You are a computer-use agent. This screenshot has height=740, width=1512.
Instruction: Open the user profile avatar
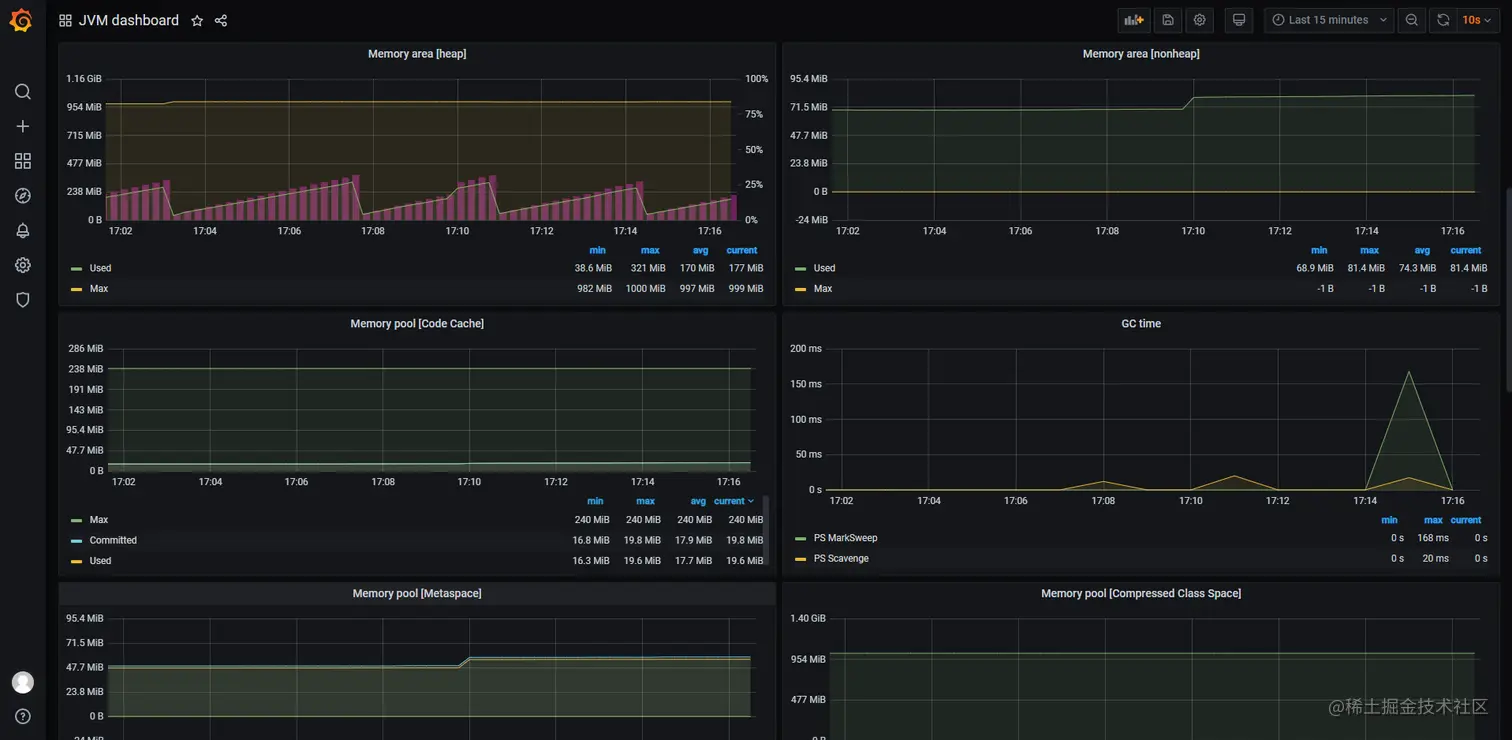tap(23, 682)
